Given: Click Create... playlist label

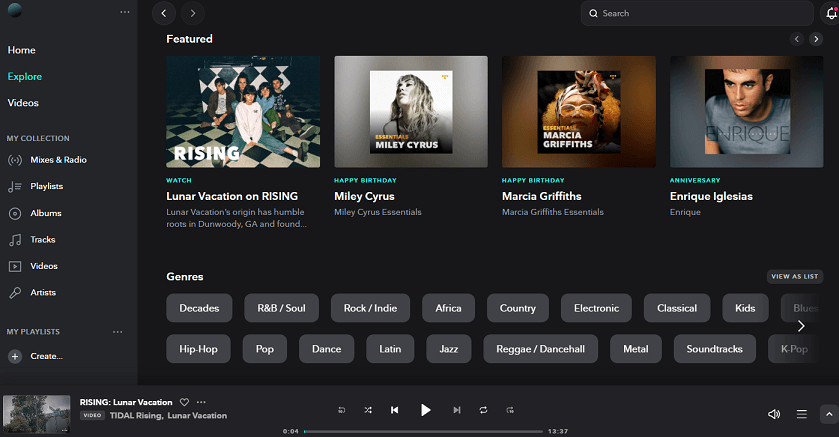Looking at the screenshot, I should pos(47,356).
